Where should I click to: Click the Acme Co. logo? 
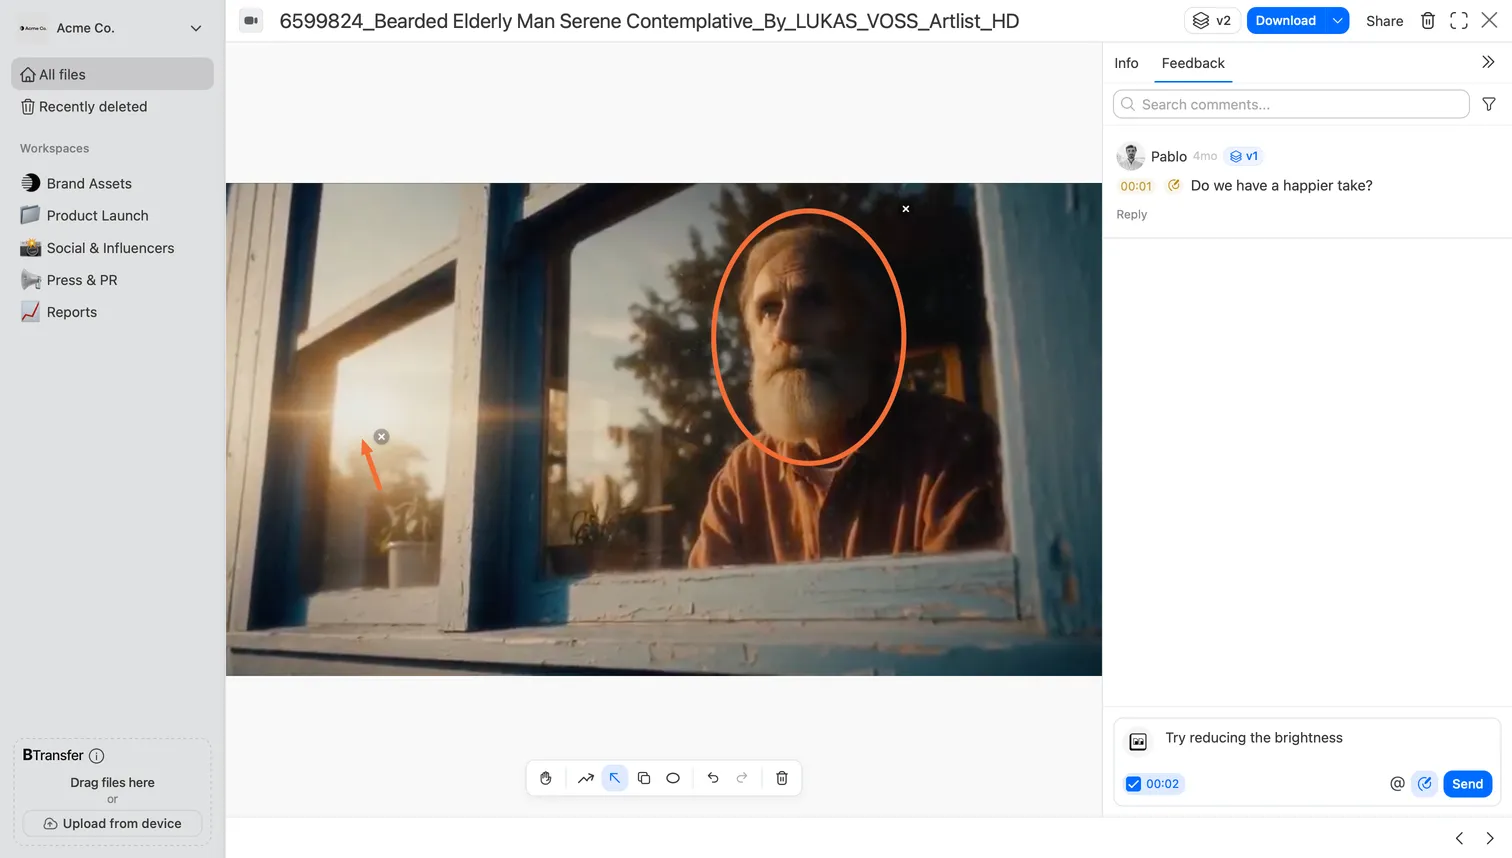34,28
